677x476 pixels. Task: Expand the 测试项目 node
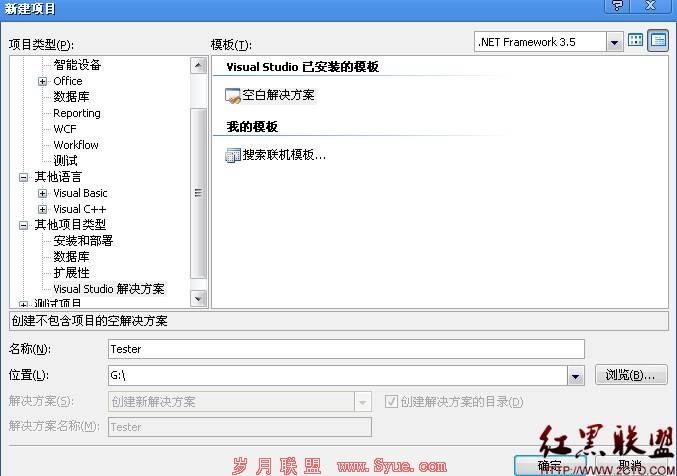point(24,304)
